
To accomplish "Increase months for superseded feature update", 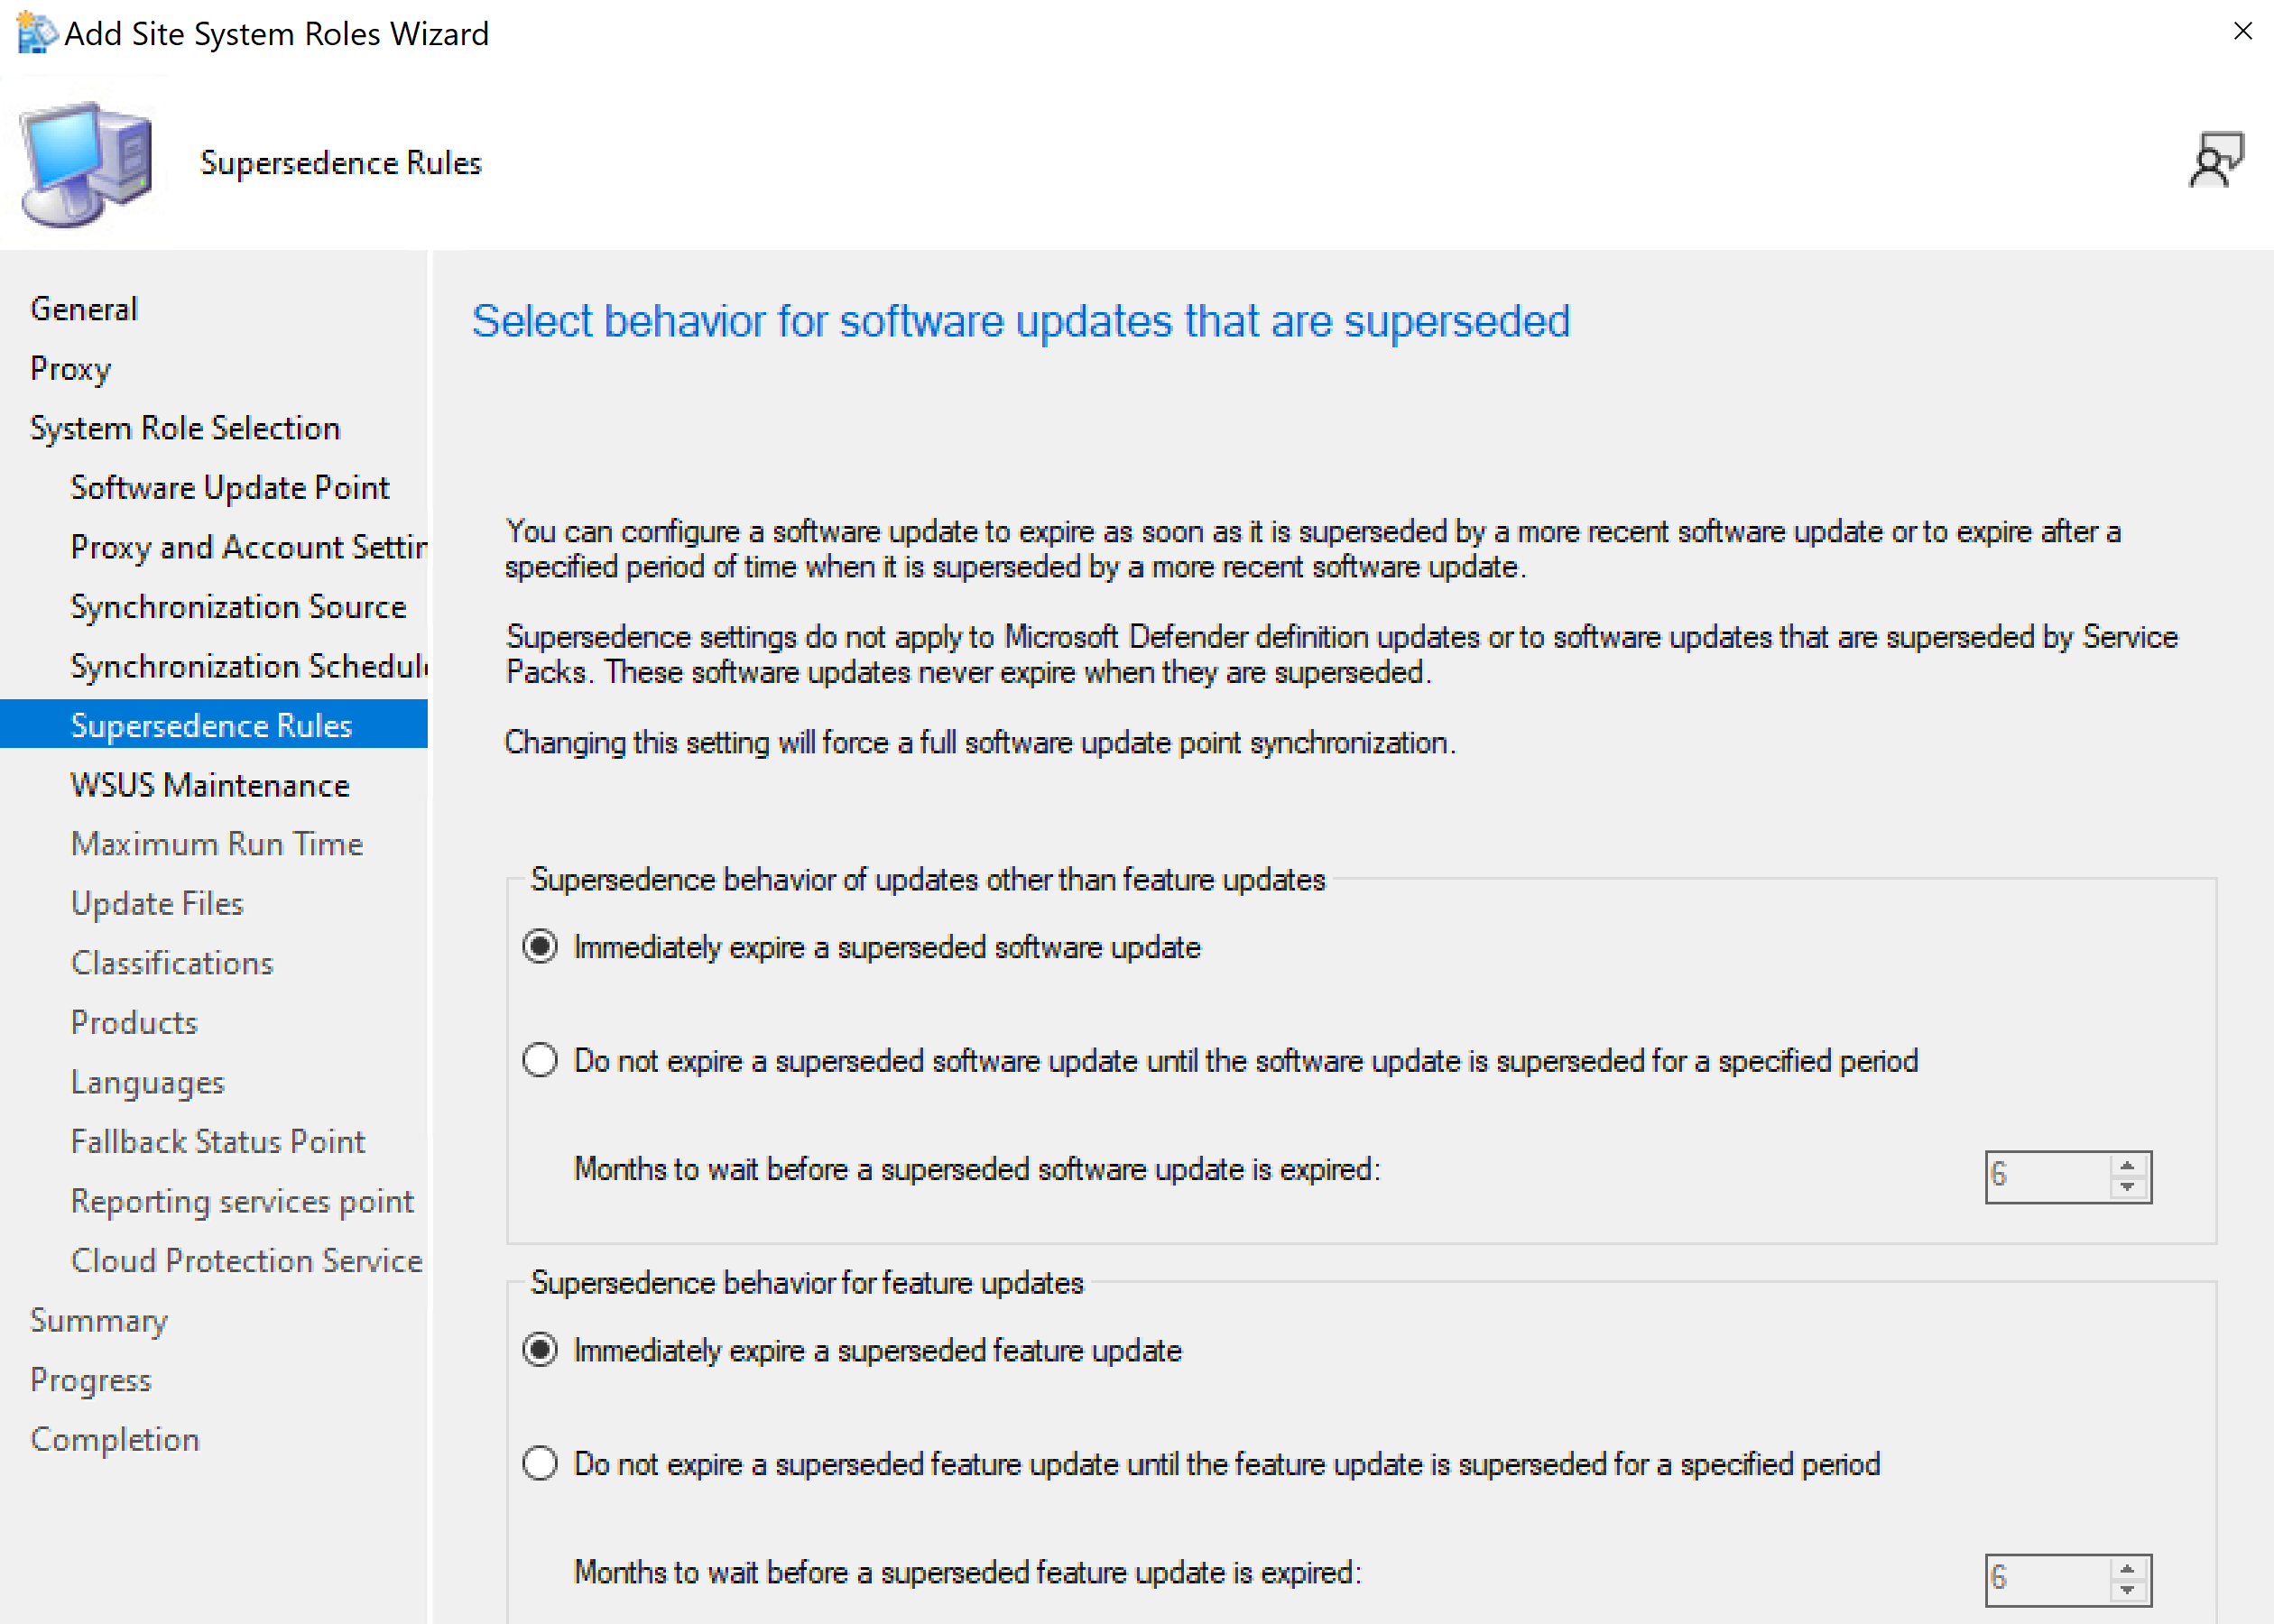I will [x=2127, y=1569].
